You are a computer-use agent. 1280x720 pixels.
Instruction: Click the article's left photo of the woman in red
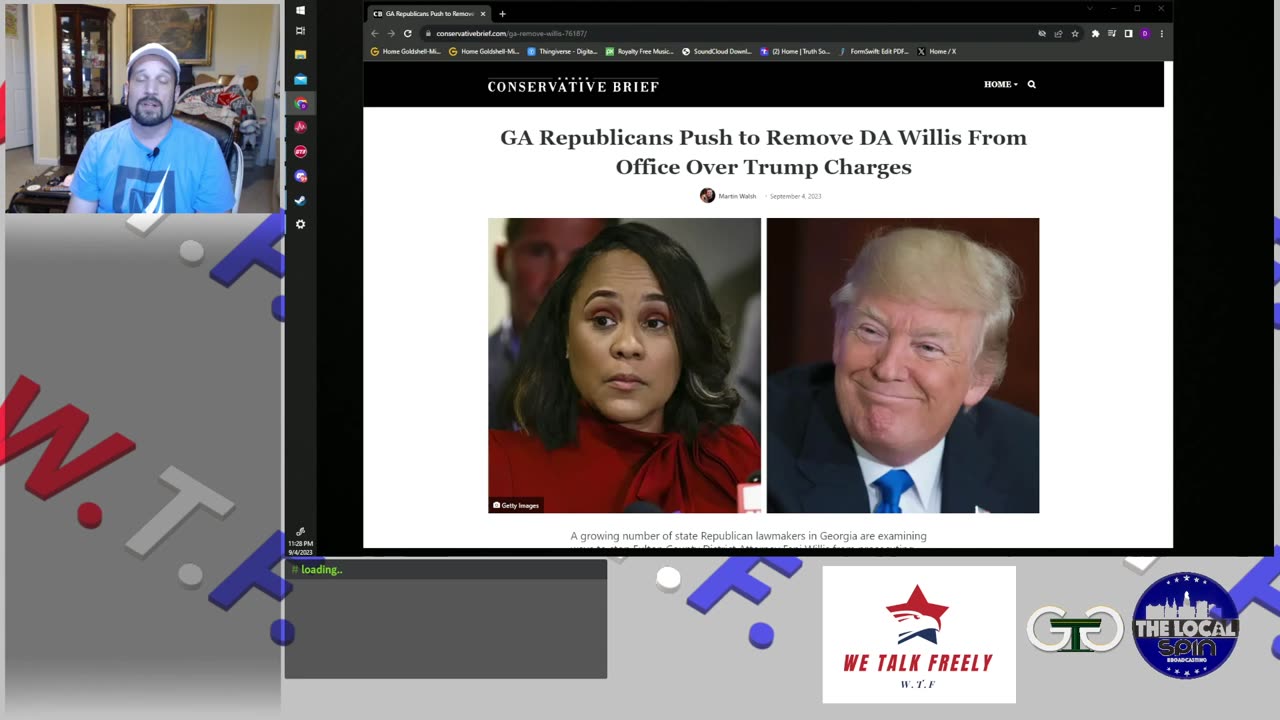coord(624,365)
